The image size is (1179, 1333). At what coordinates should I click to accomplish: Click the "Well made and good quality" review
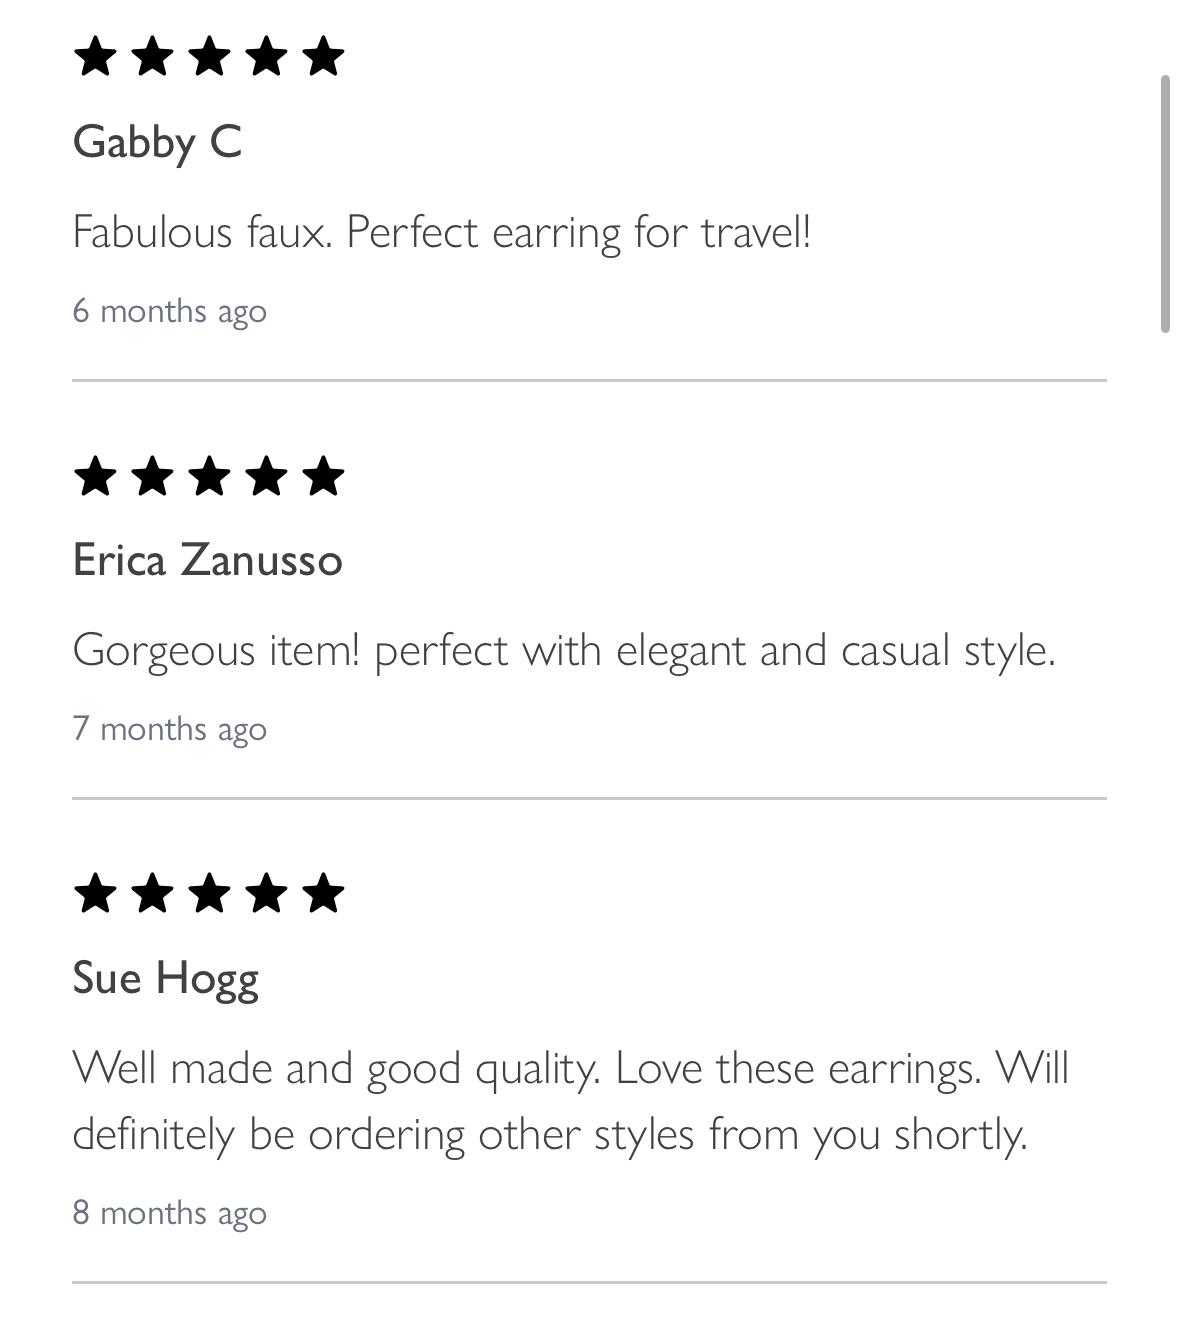tap(570, 1101)
